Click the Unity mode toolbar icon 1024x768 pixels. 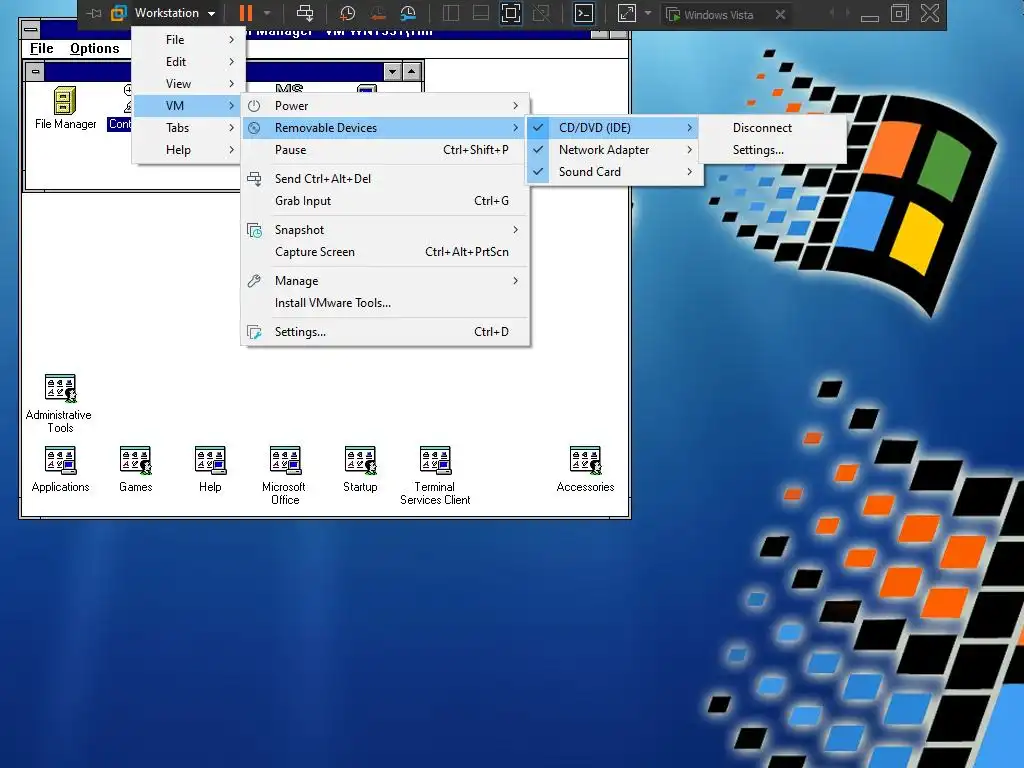pos(541,13)
